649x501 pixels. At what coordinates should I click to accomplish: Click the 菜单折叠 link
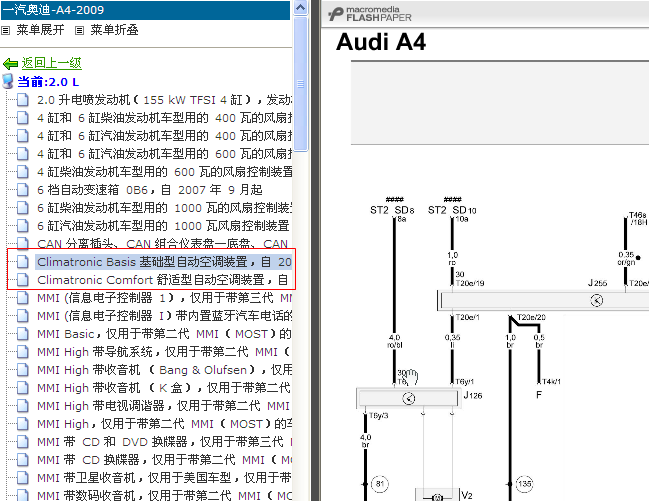pyautogui.click(x=114, y=30)
